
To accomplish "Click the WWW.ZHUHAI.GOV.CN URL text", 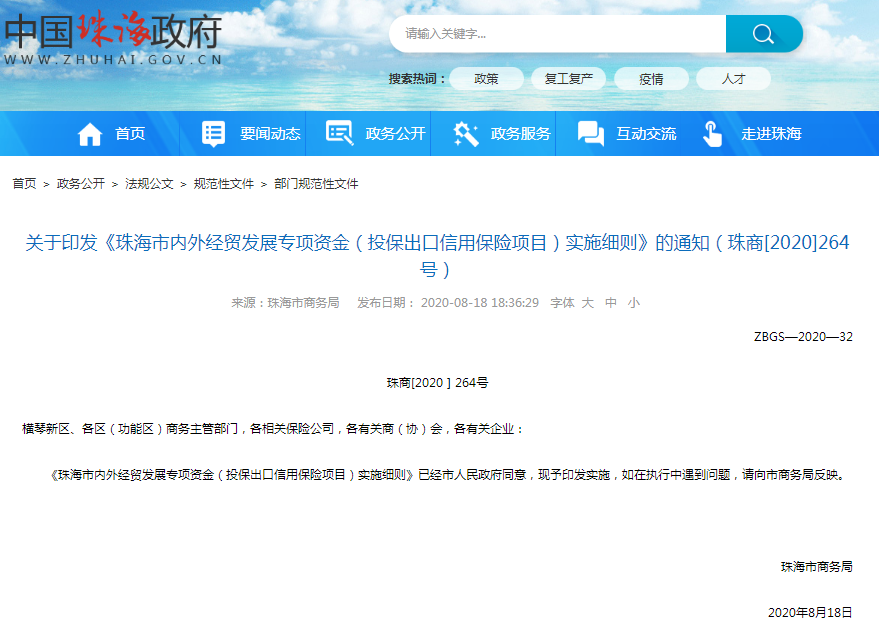I will [113, 59].
